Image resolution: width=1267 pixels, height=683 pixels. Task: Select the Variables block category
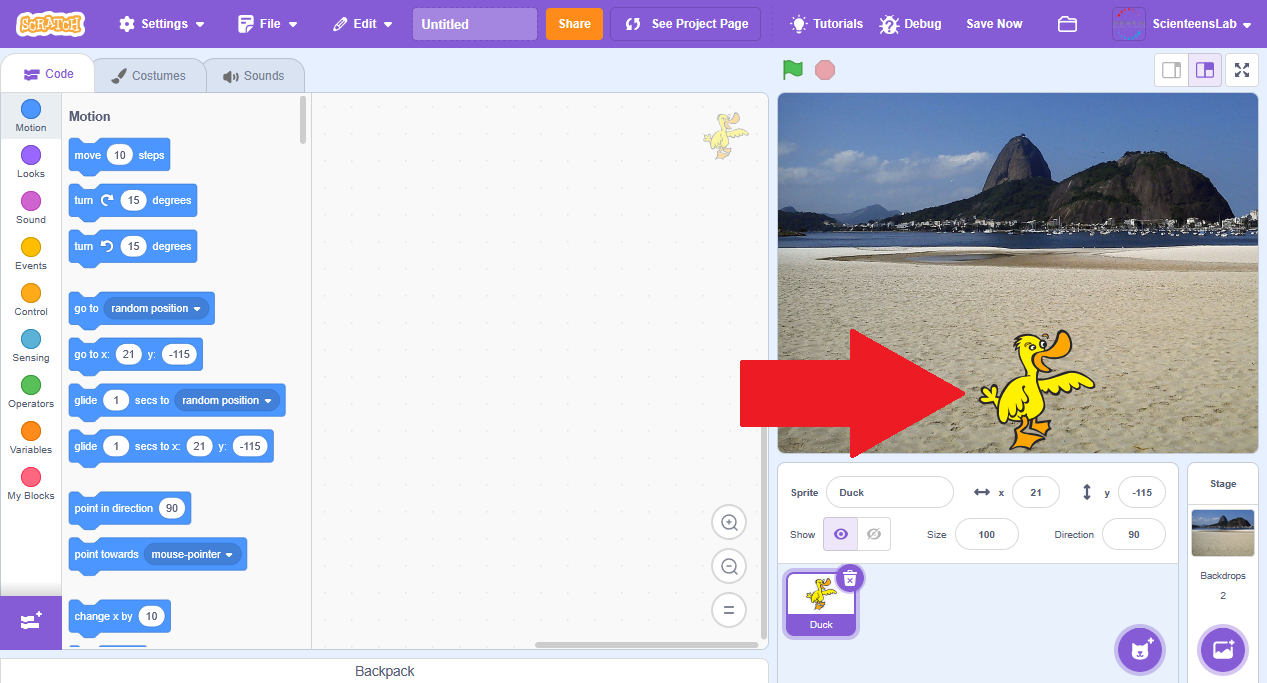pos(31,438)
